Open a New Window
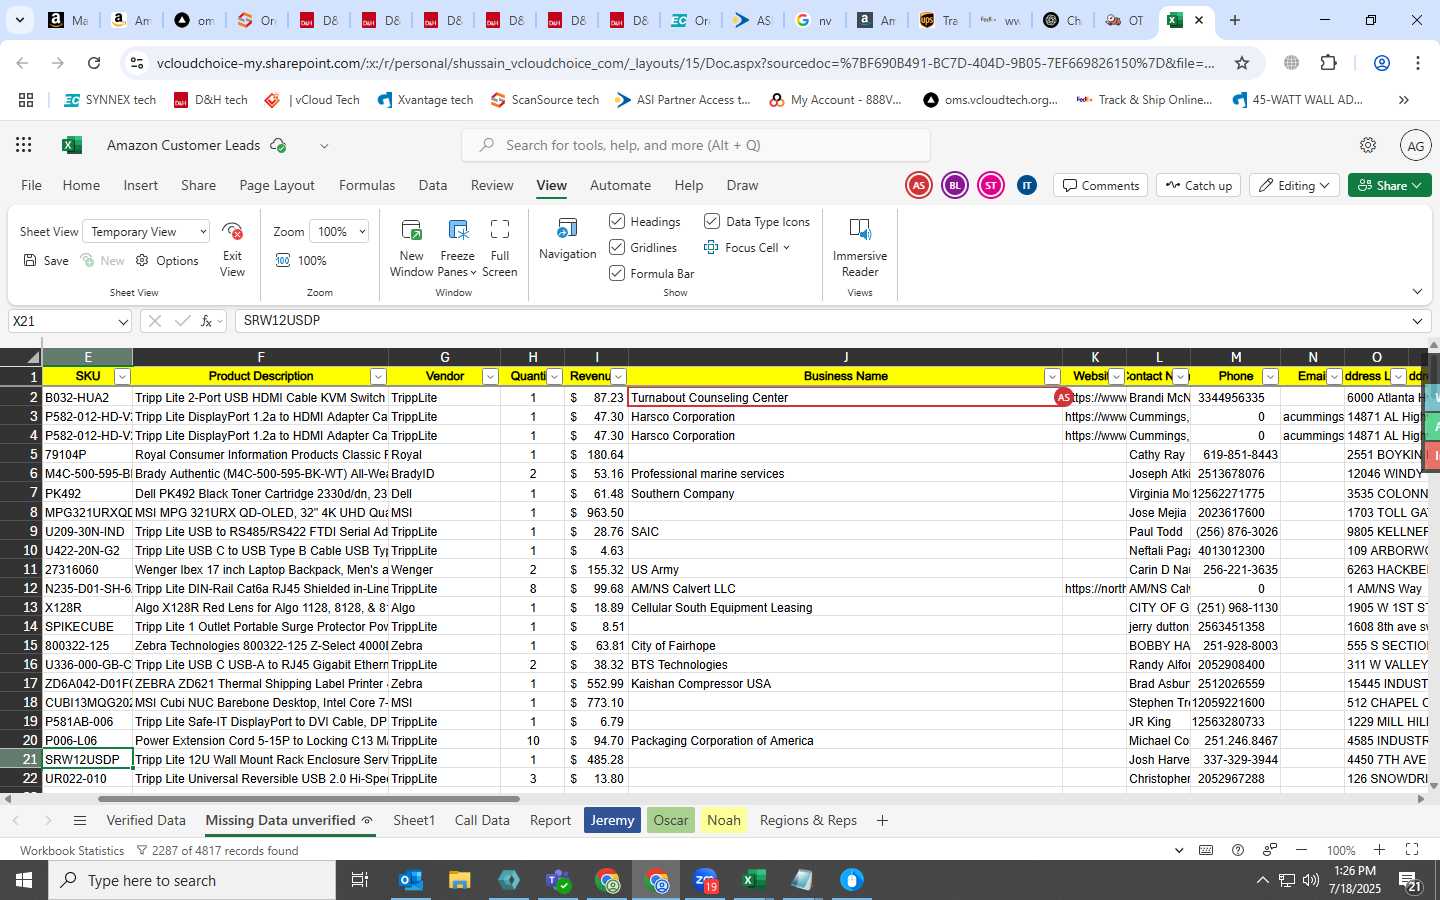 411,248
